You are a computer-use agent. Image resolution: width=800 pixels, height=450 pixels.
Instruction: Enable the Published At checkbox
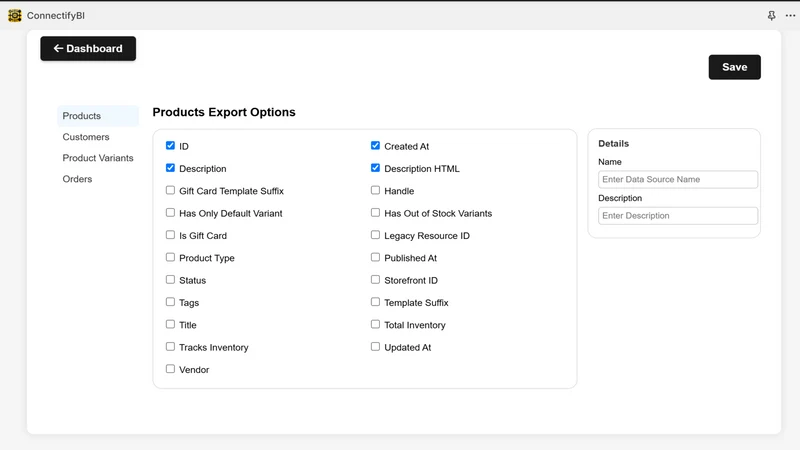376,257
